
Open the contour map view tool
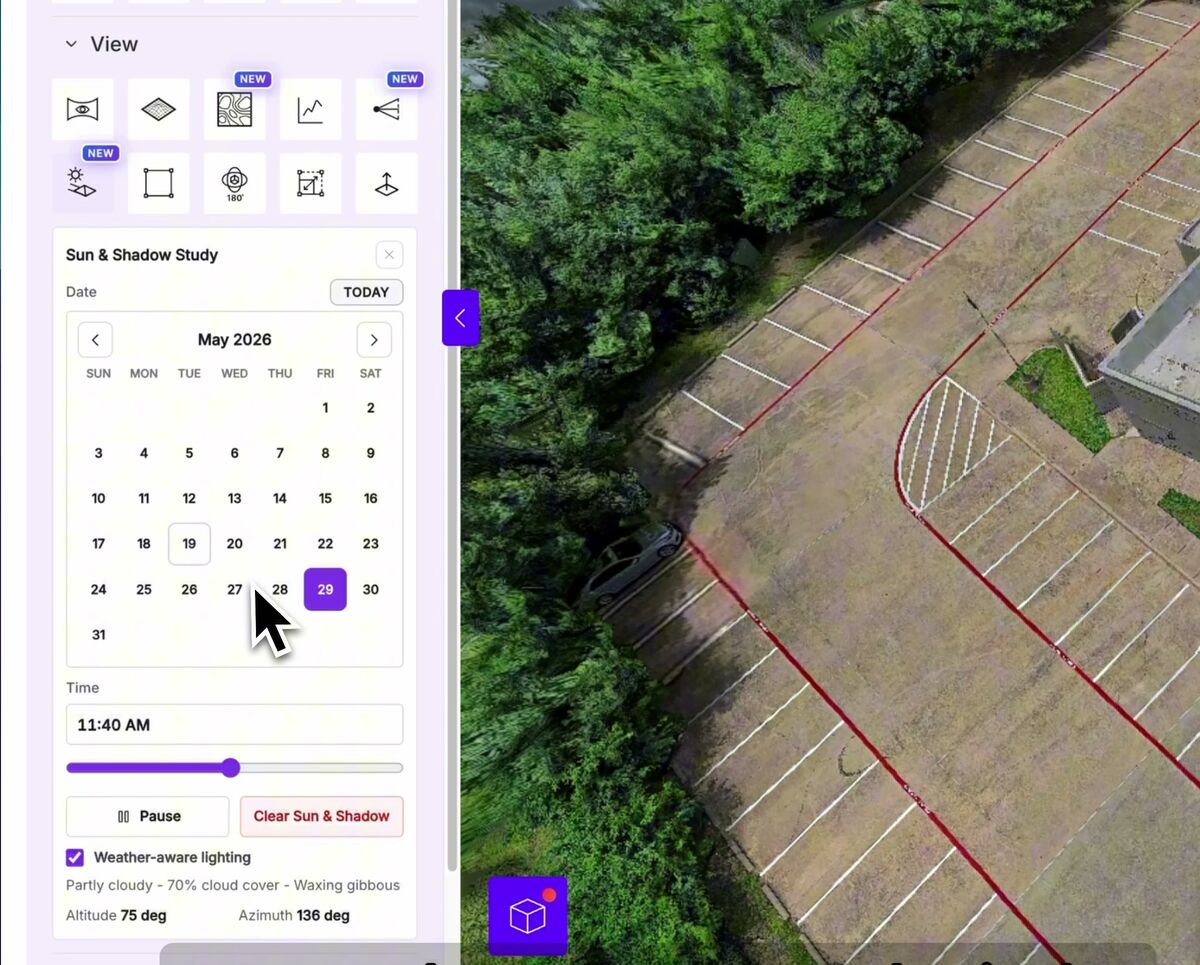(x=235, y=109)
